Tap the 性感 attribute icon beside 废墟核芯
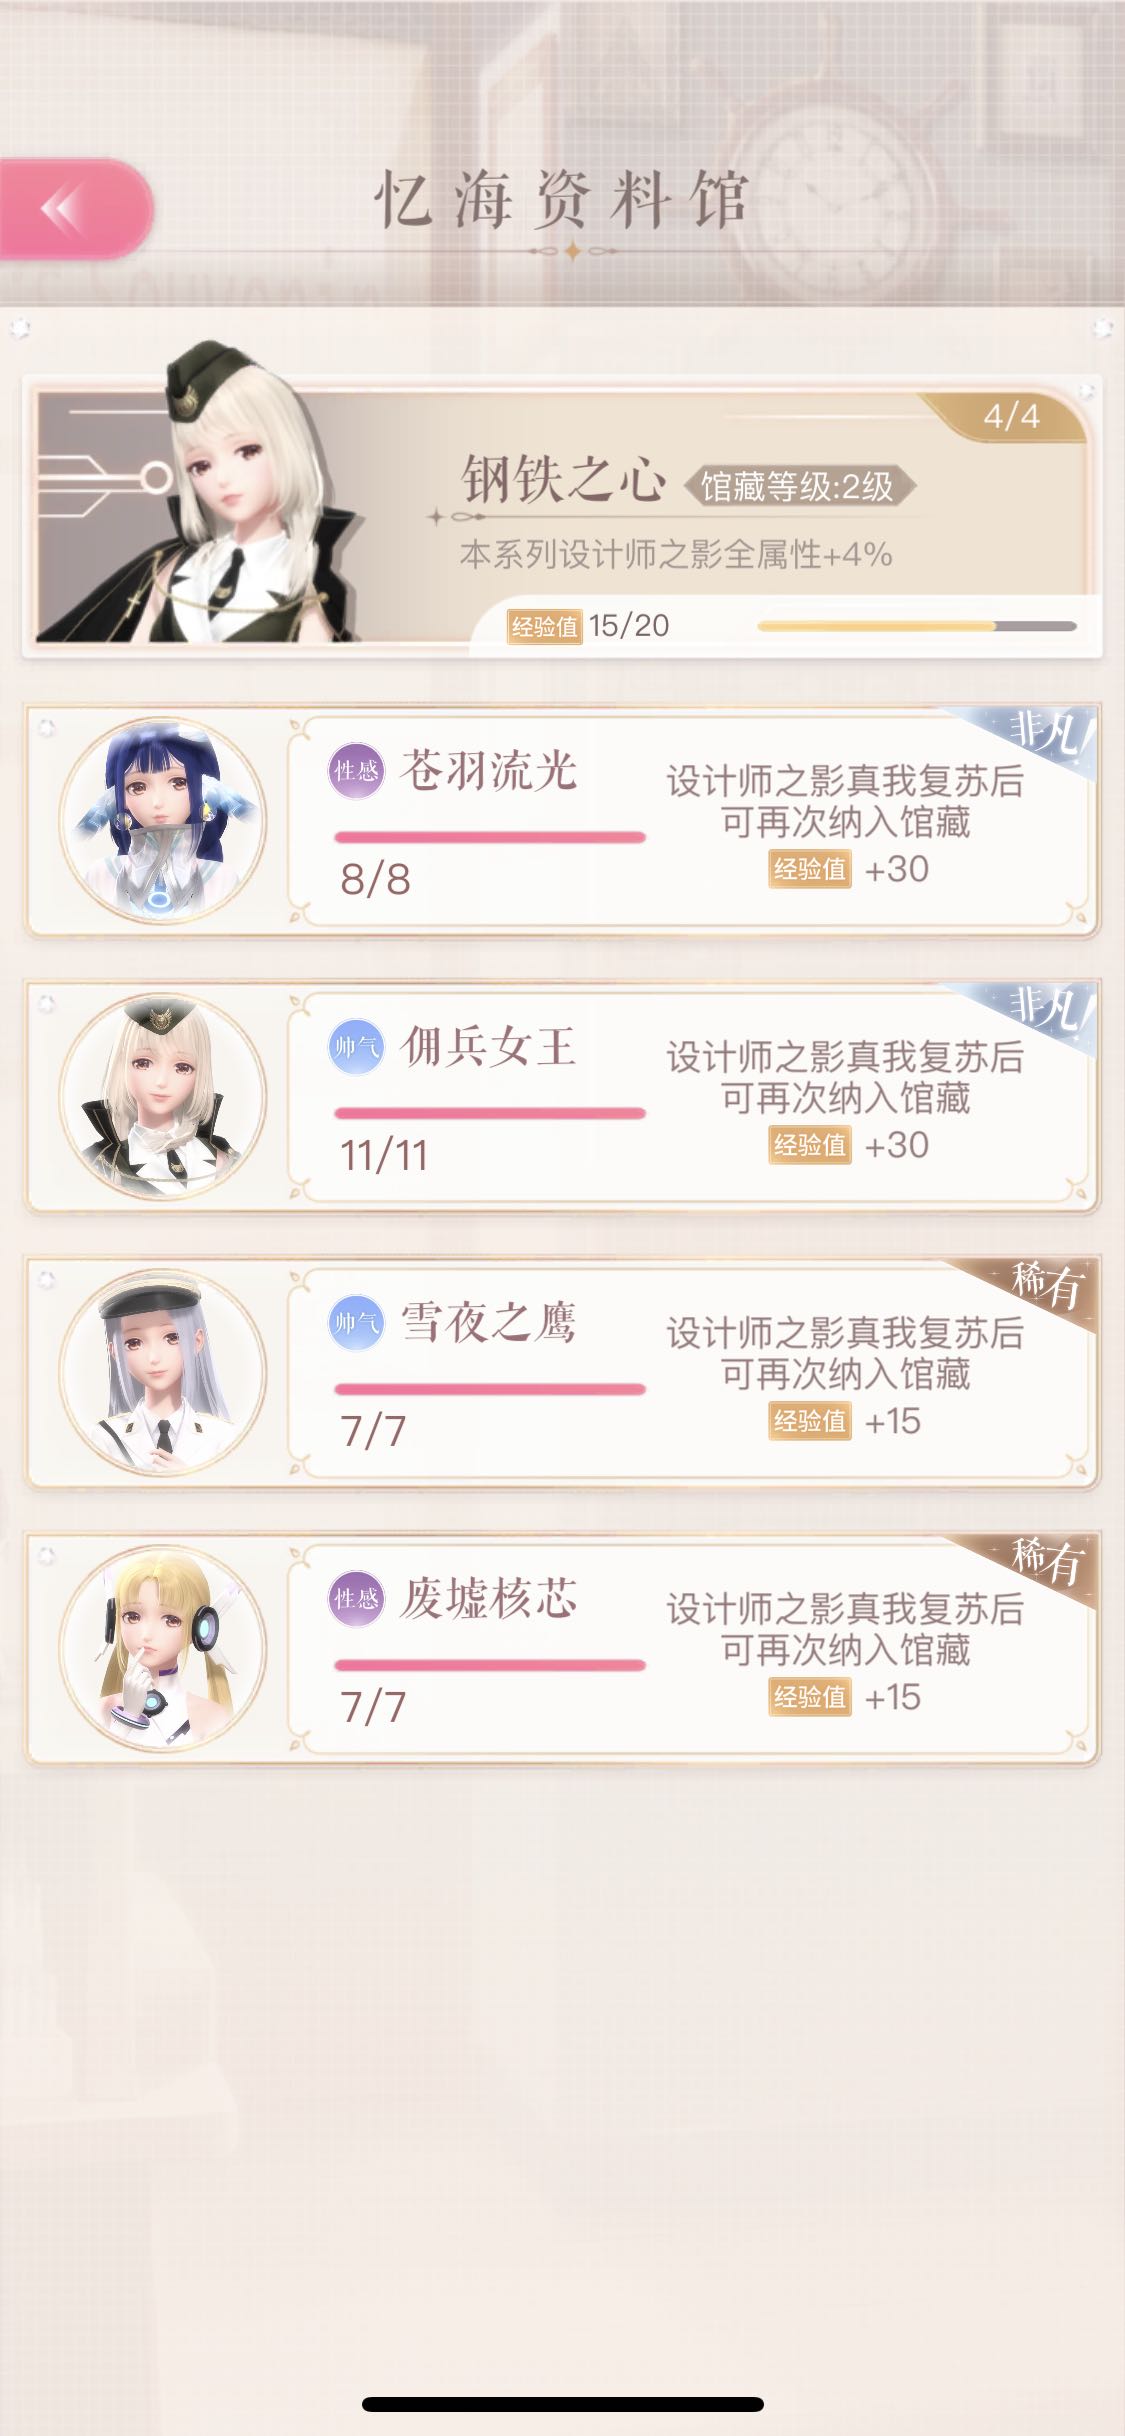 pyautogui.click(x=356, y=1598)
